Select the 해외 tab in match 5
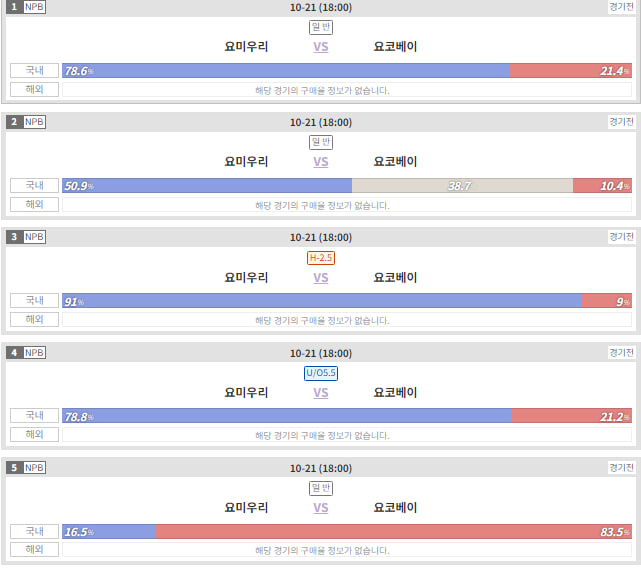The image size is (641, 572). point(34,550)
